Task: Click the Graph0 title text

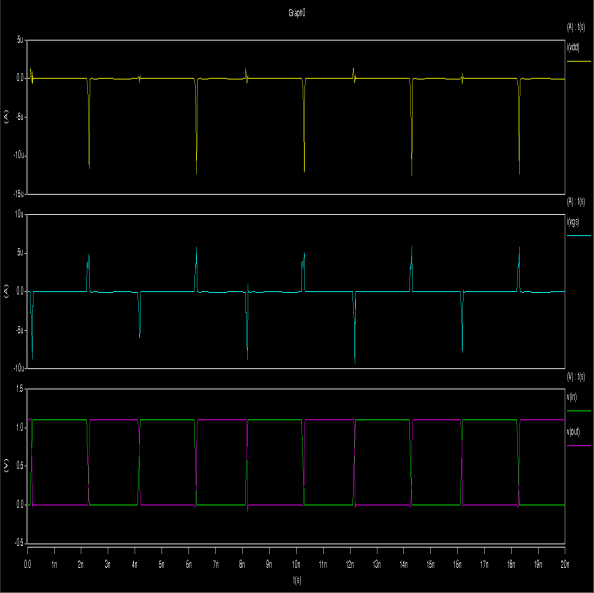Action: click(x=297, y=13)
